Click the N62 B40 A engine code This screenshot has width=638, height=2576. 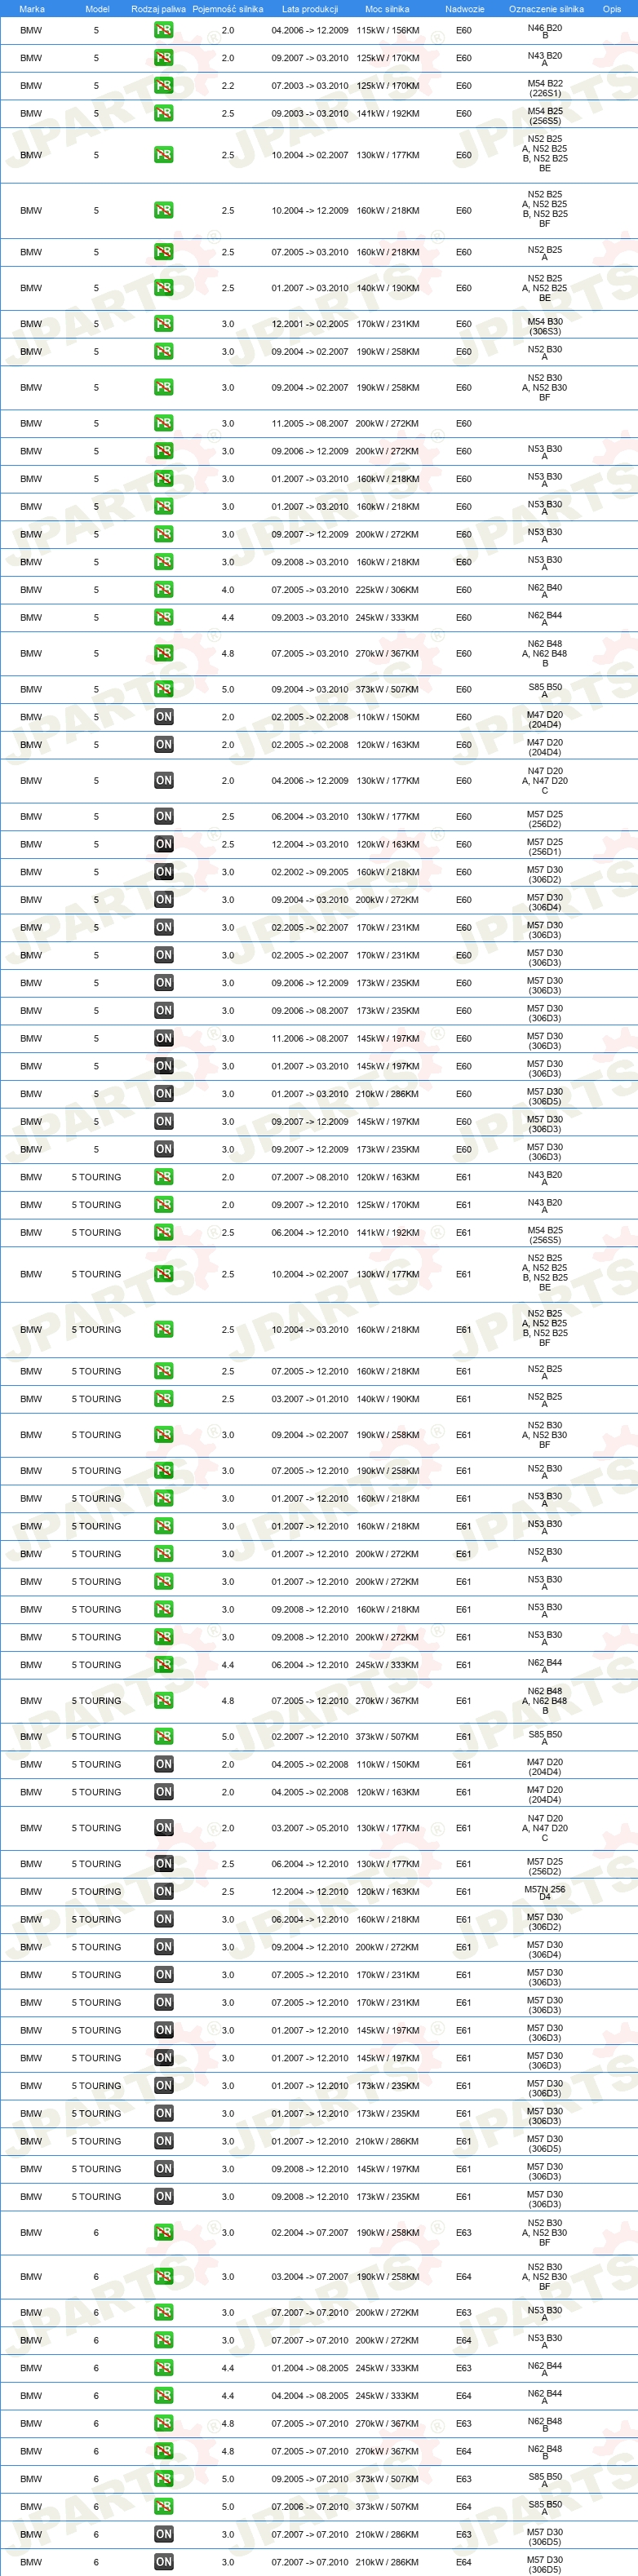(x=545, y=591)
